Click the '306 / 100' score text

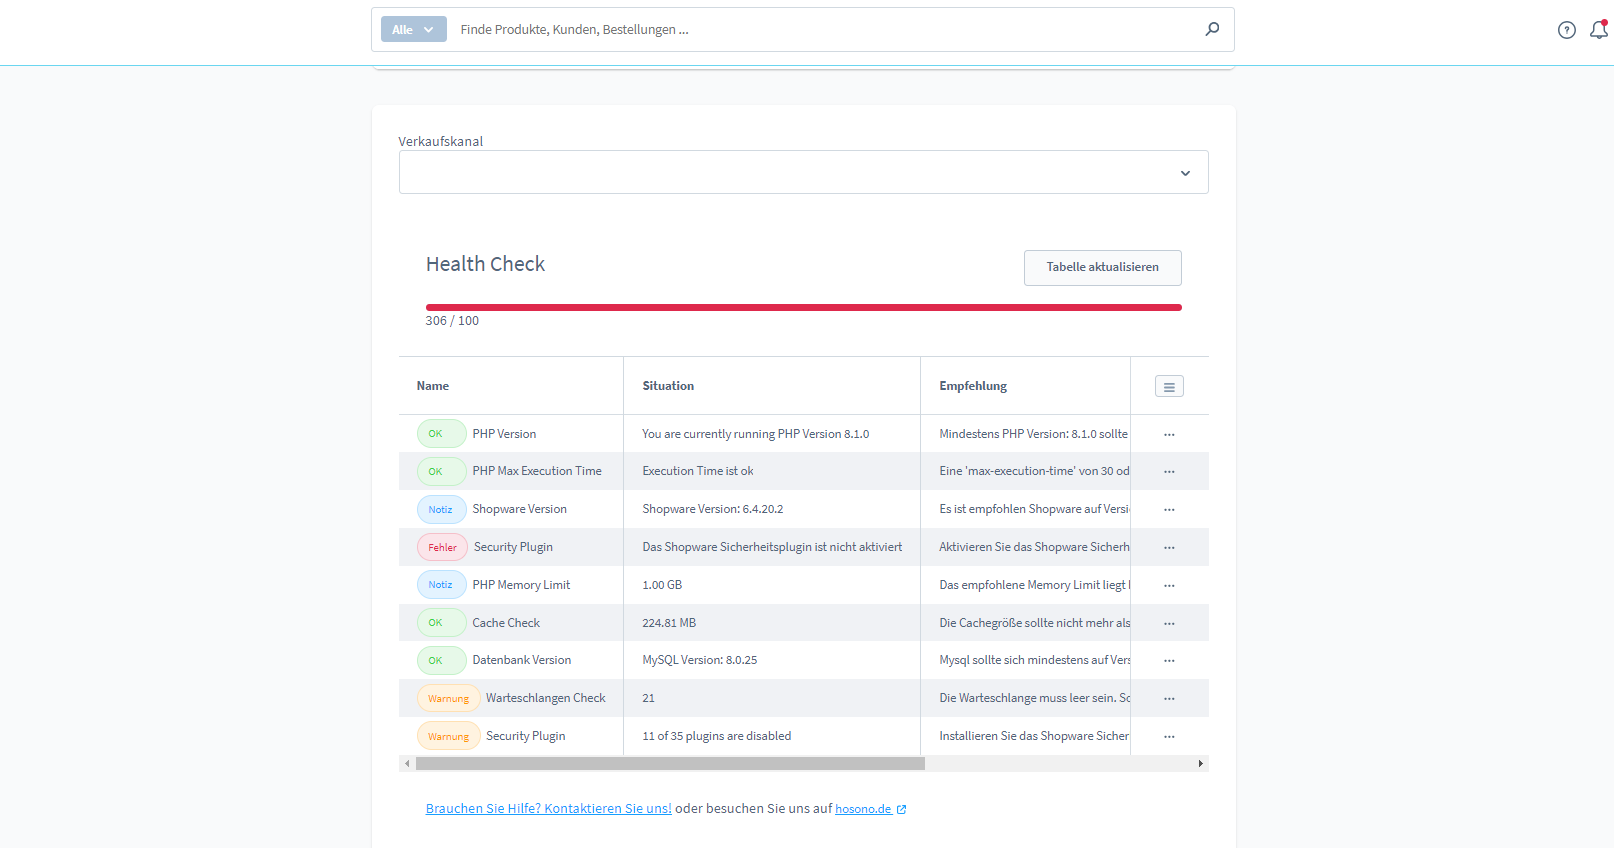pyautogui.click(x=452, y=321)
